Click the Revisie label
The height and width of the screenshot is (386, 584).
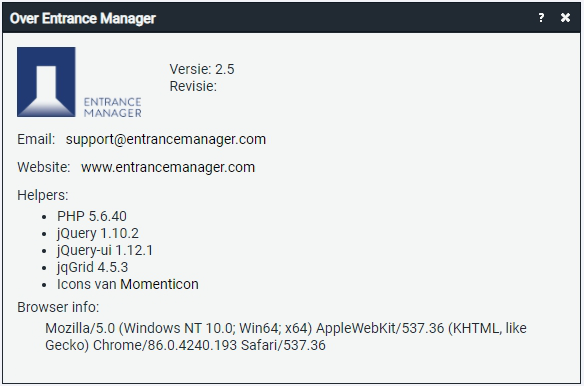pos(193,86)
